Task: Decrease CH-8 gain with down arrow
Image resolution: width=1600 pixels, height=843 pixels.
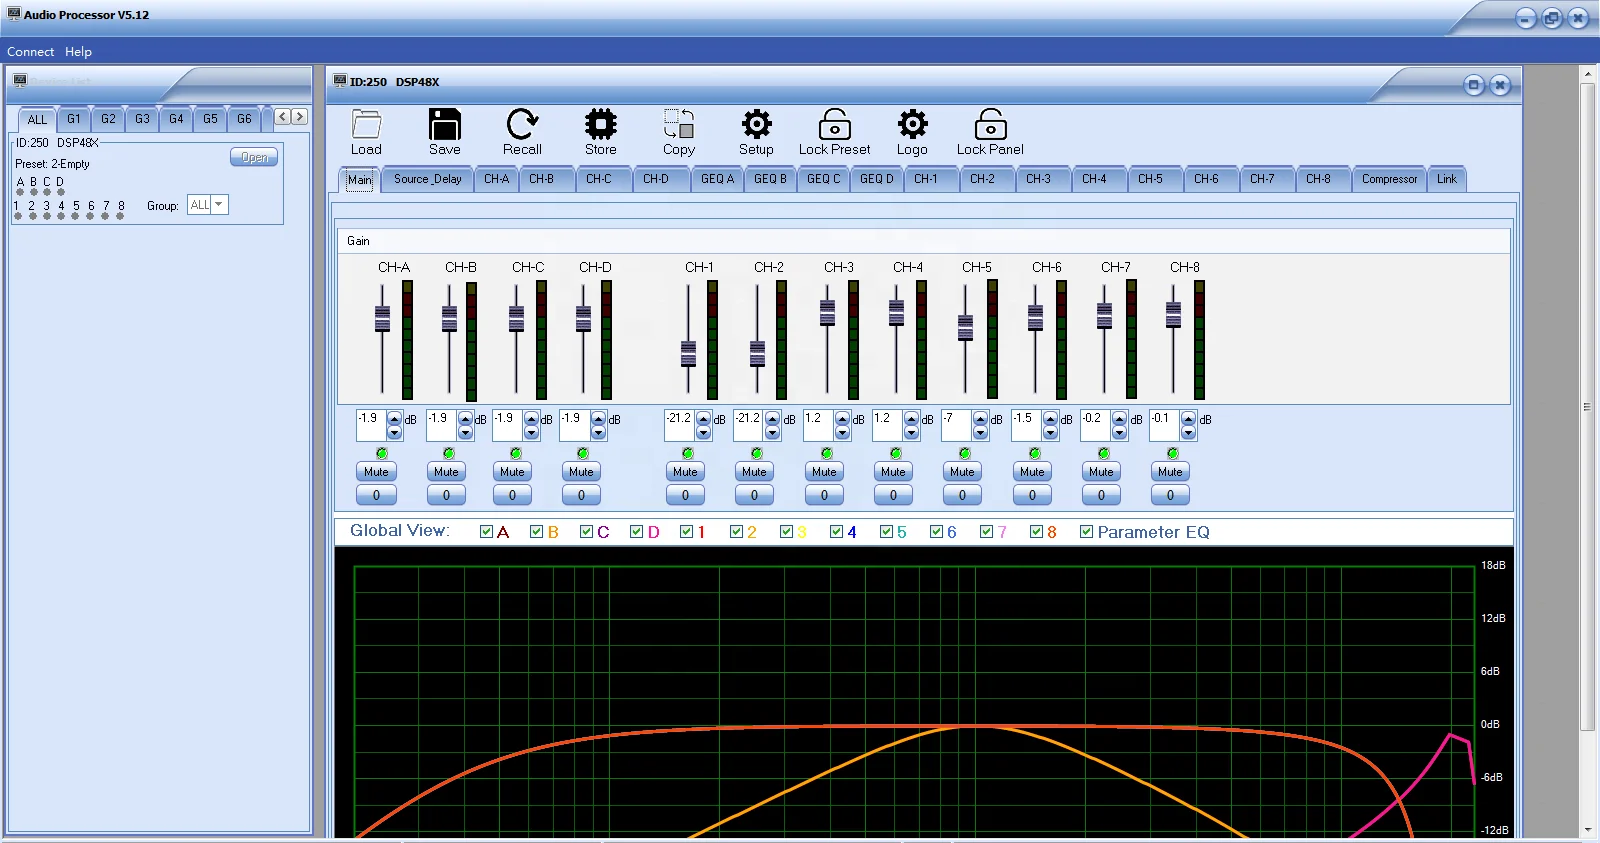Action: tap(1188, 433)
